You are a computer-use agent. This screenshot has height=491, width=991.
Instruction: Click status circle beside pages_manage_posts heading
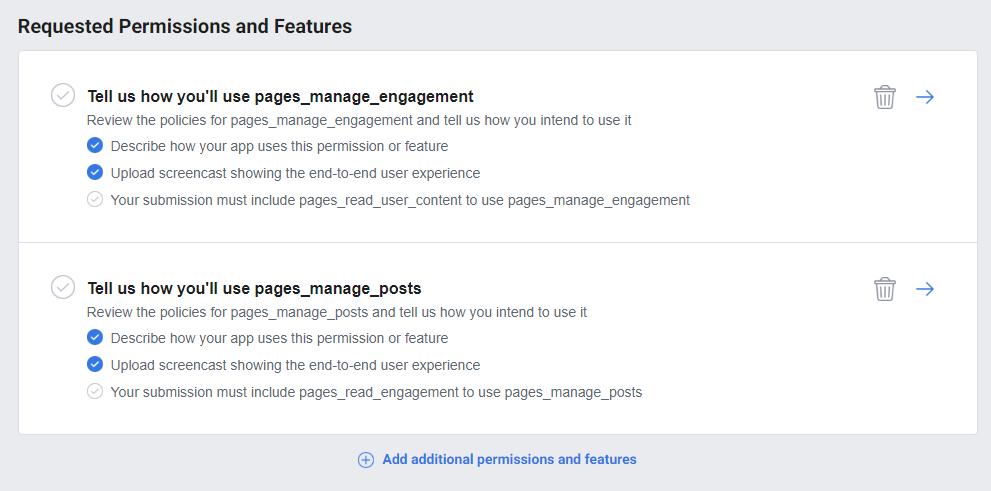point(63,287)
